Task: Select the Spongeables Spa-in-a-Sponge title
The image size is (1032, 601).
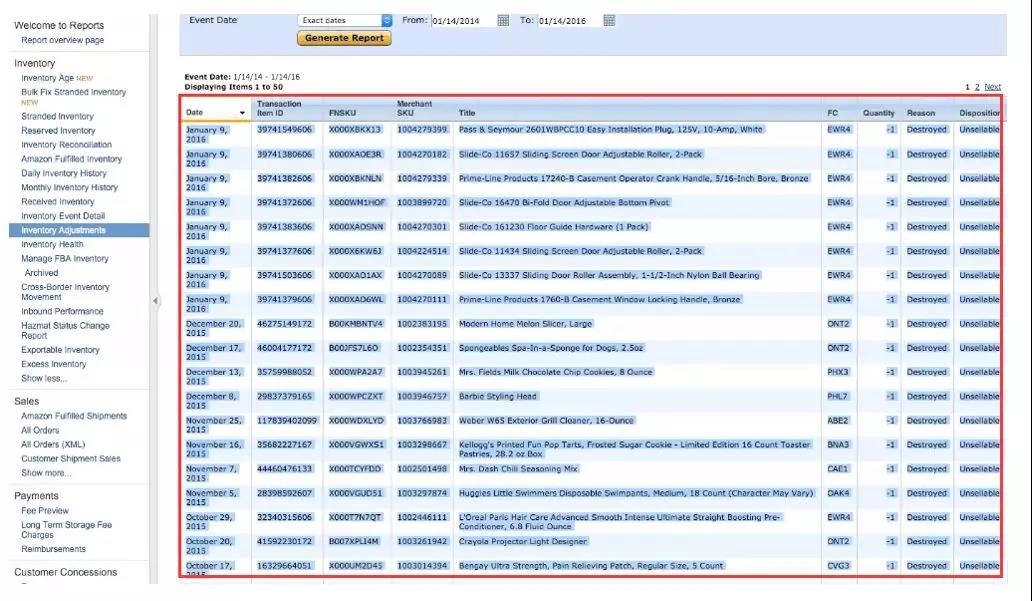Action: click(x=551, y=348)
